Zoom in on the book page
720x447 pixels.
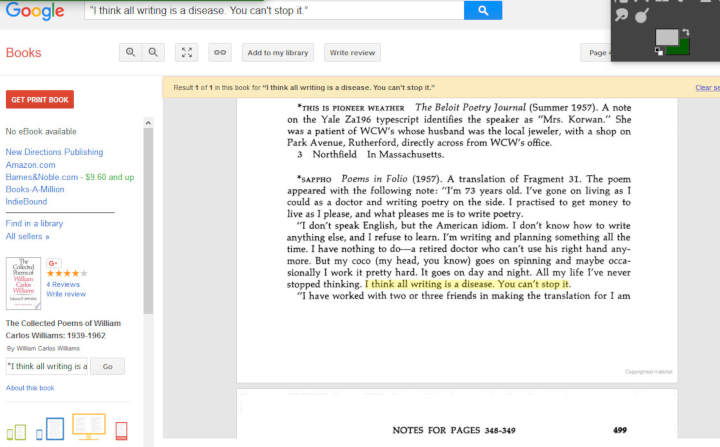[131, 52]
